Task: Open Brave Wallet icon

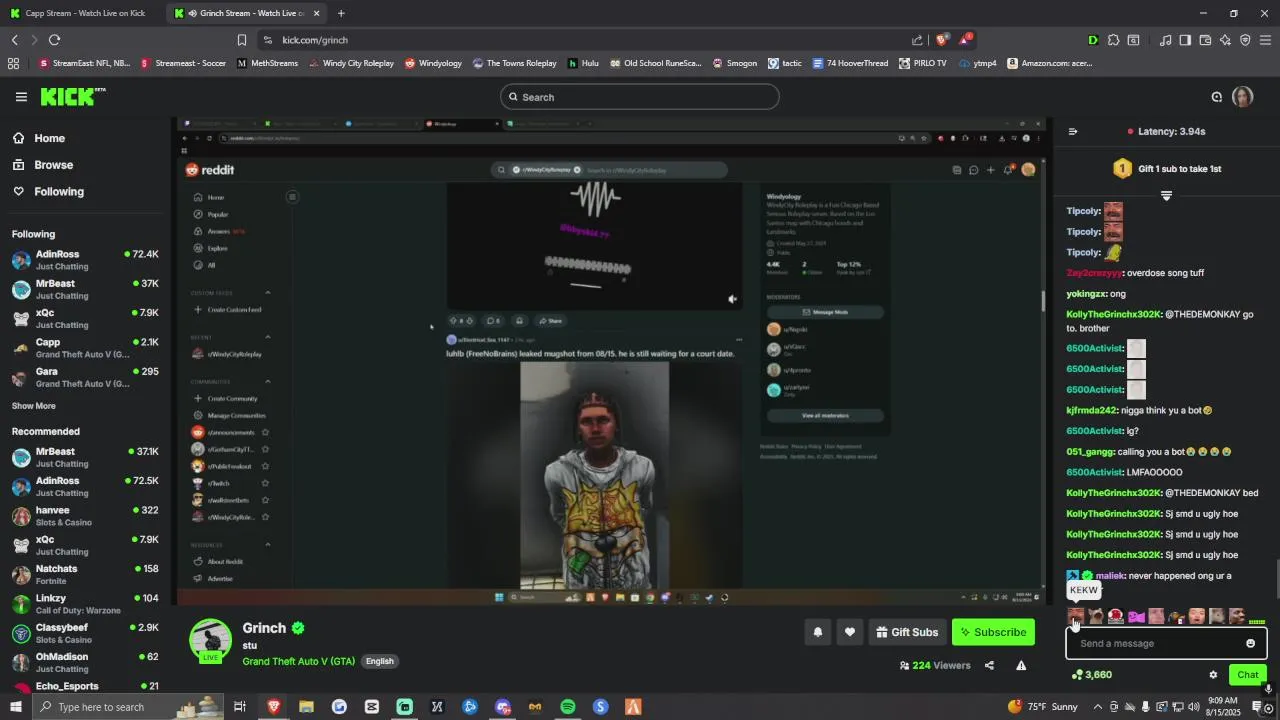Action: [1205, 40]
